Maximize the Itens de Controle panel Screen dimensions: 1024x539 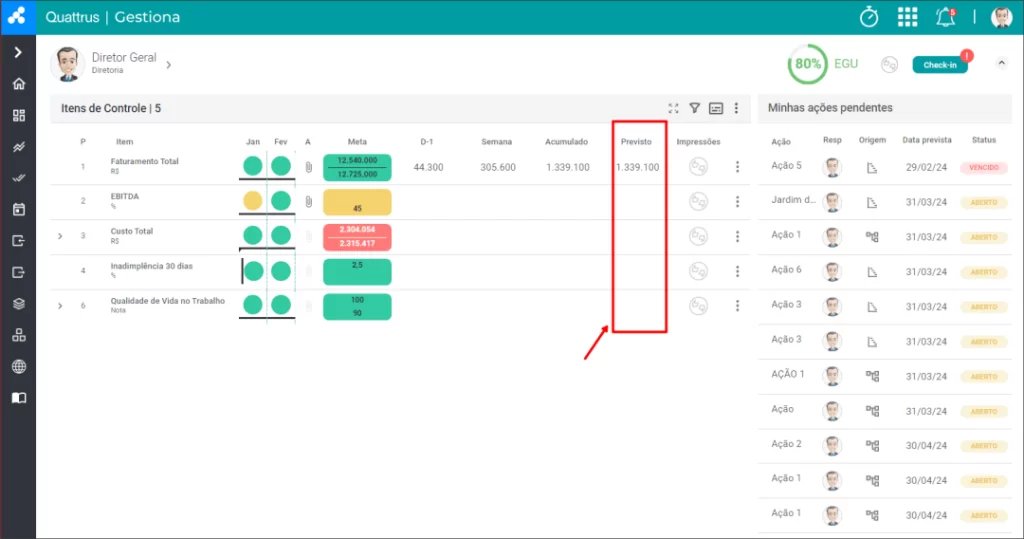(x=673, y=108)
